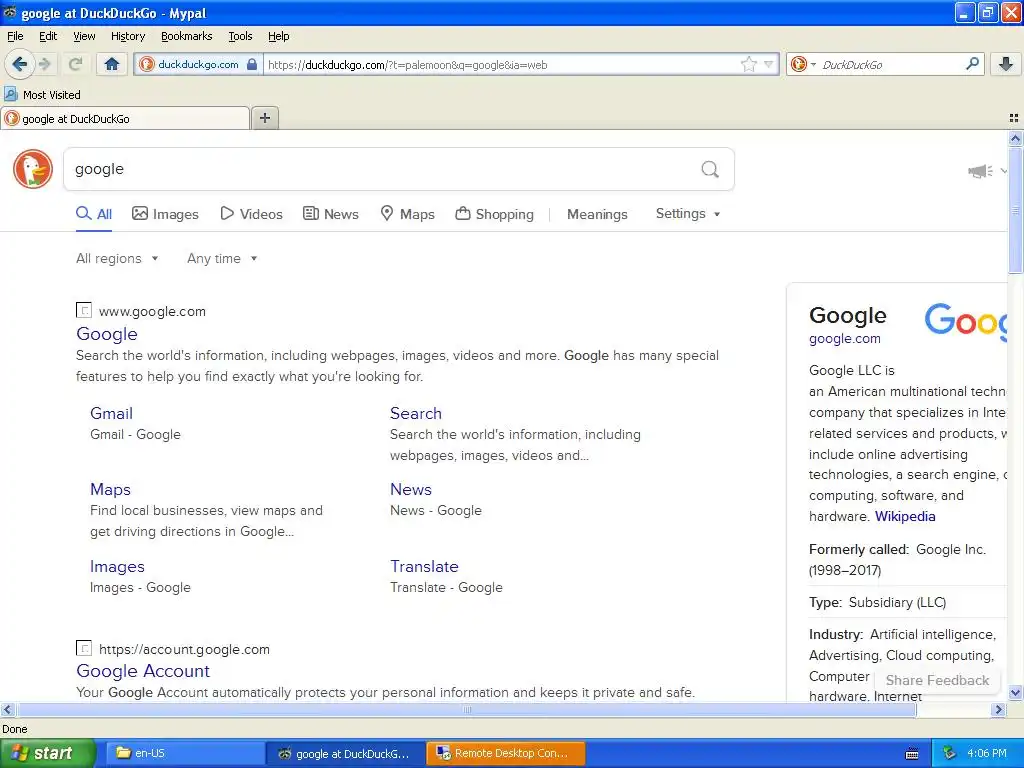Viewport: 1024px width, 768px height.
Task: Click the www.google.com favicon
Action: tap(84, 310)
